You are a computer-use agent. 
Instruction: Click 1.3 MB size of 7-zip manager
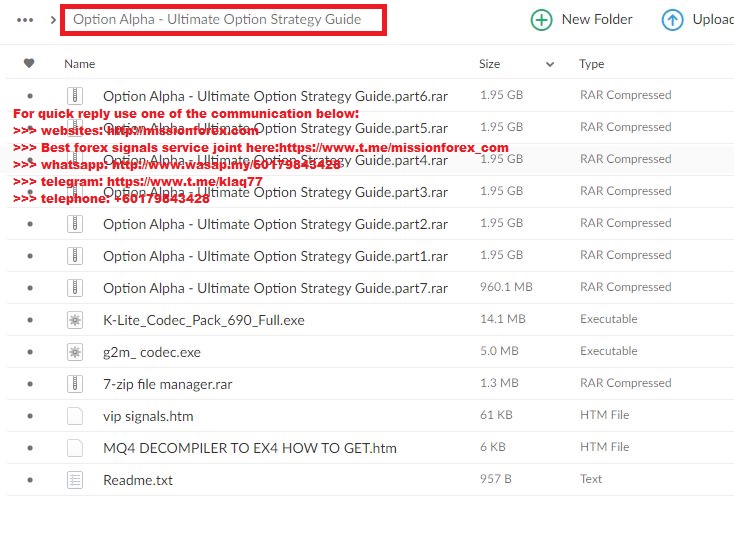(x=499, y=383)
